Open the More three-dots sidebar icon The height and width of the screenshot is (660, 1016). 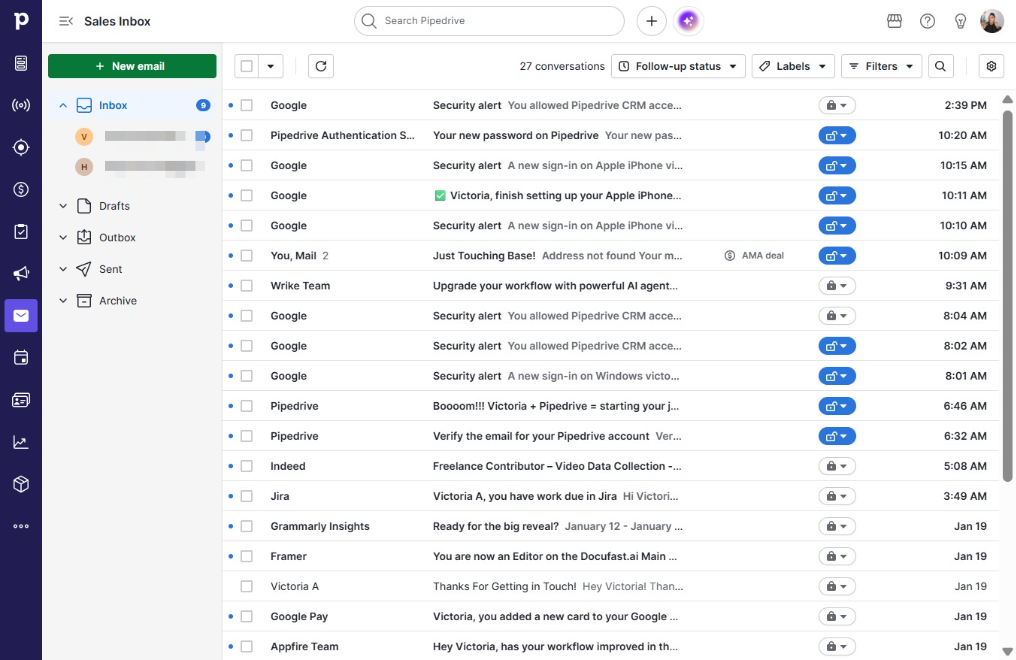click(21, 526)
